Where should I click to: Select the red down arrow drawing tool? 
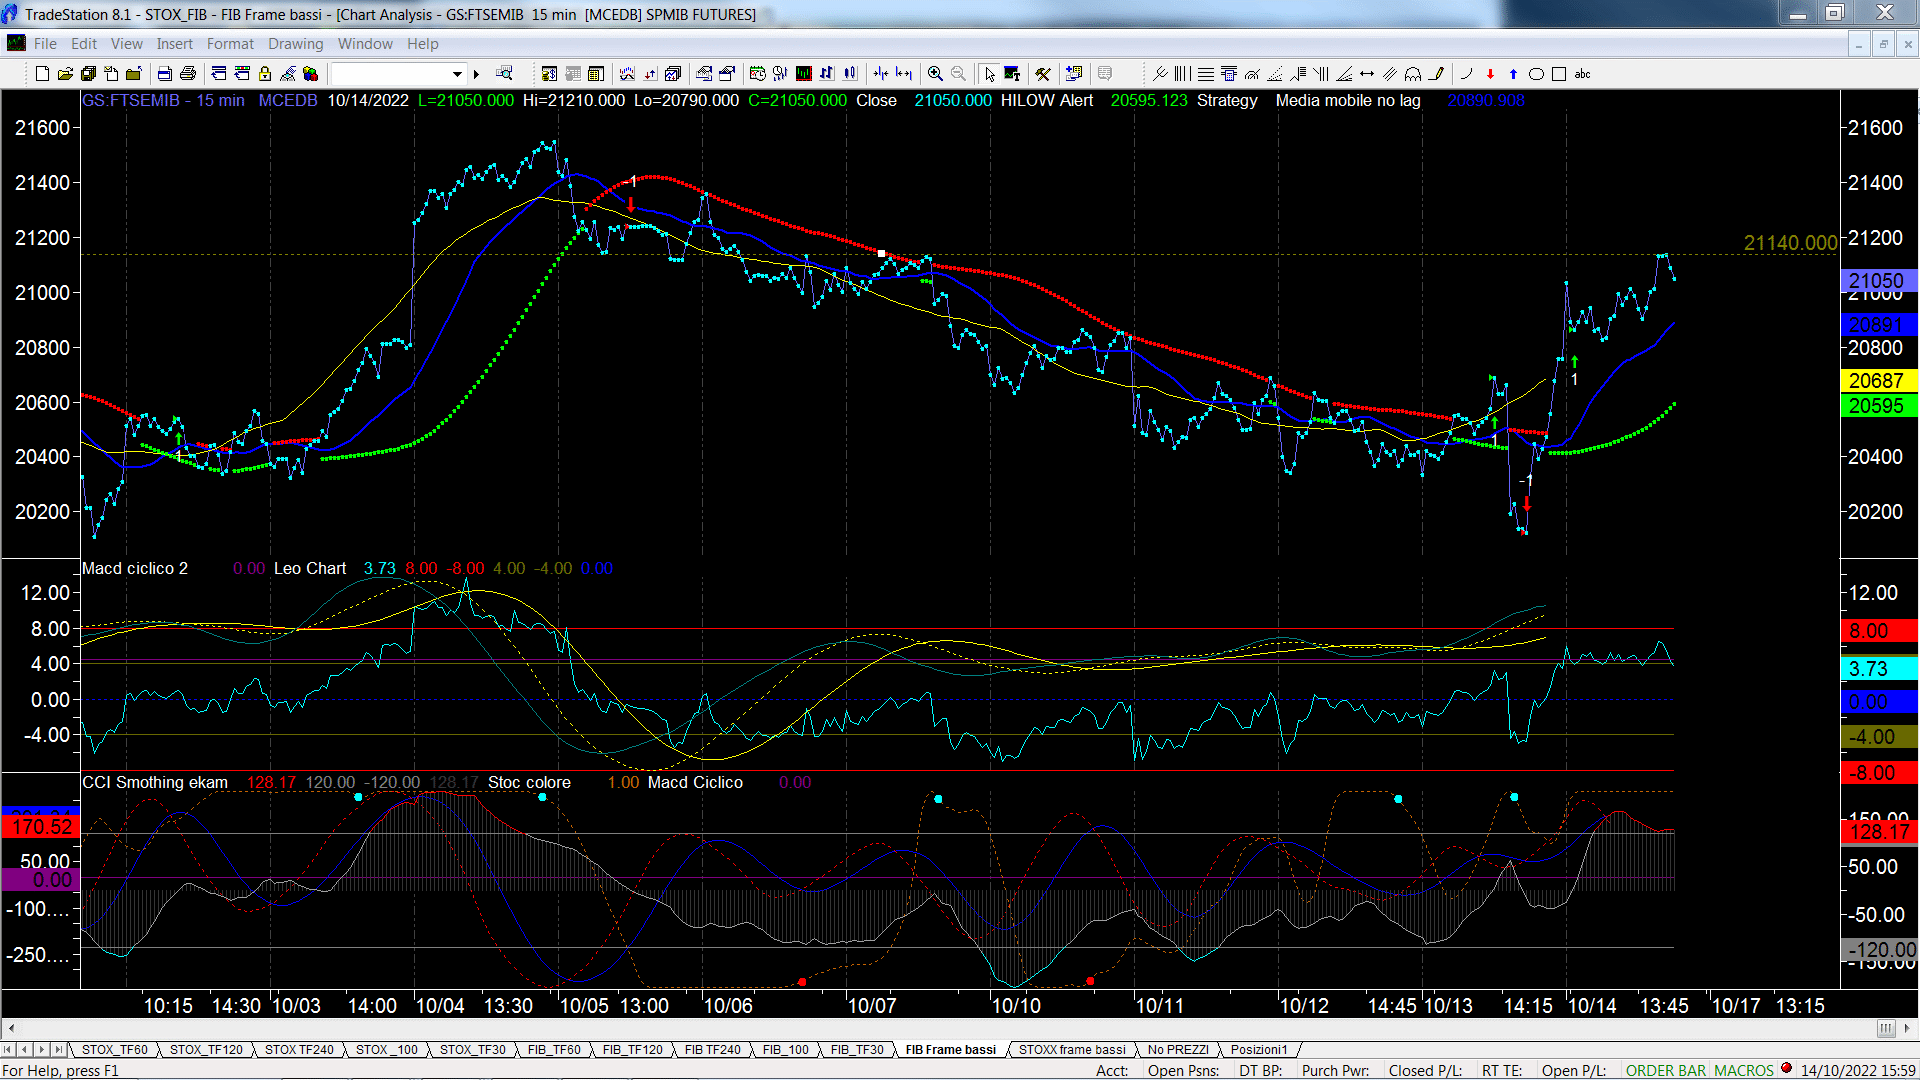[1490, 74]
